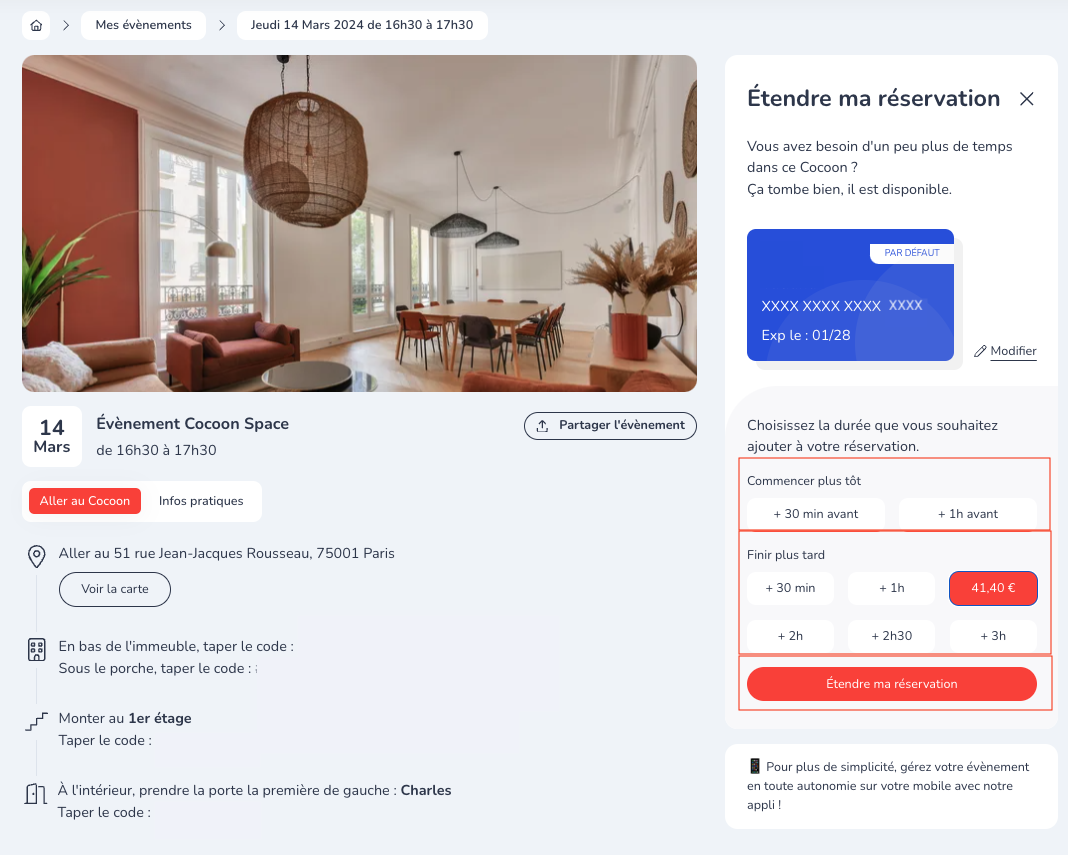Click the pencil icon next to Modifier
The image size is (1068, 855).
coord(980,352)
